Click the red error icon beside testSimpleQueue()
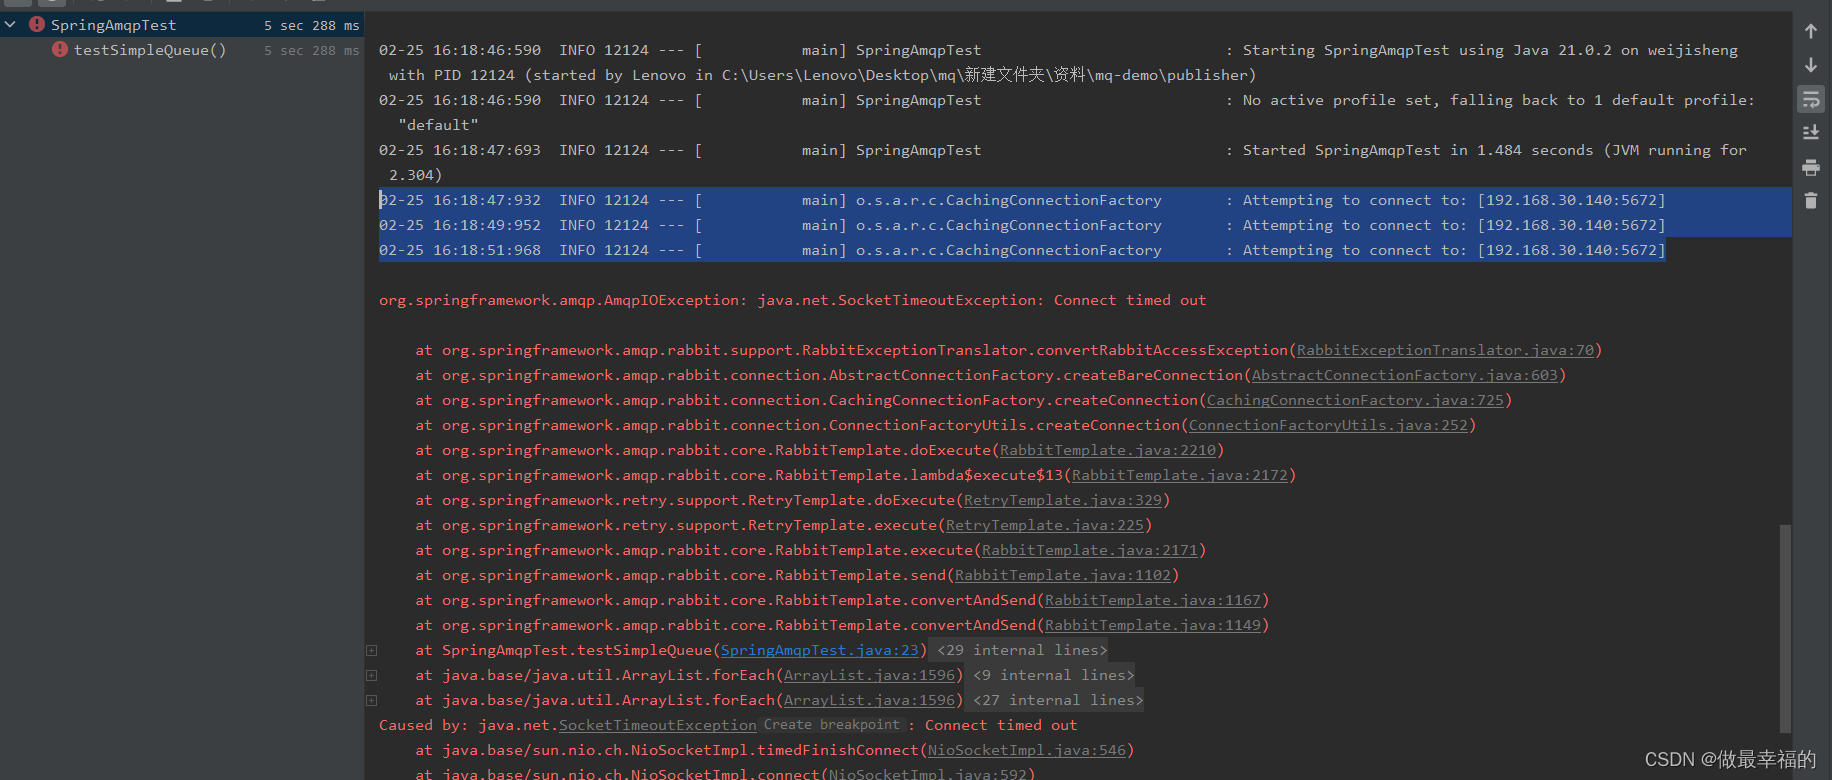The image size is (1832, 780). [x=60, y=49]
